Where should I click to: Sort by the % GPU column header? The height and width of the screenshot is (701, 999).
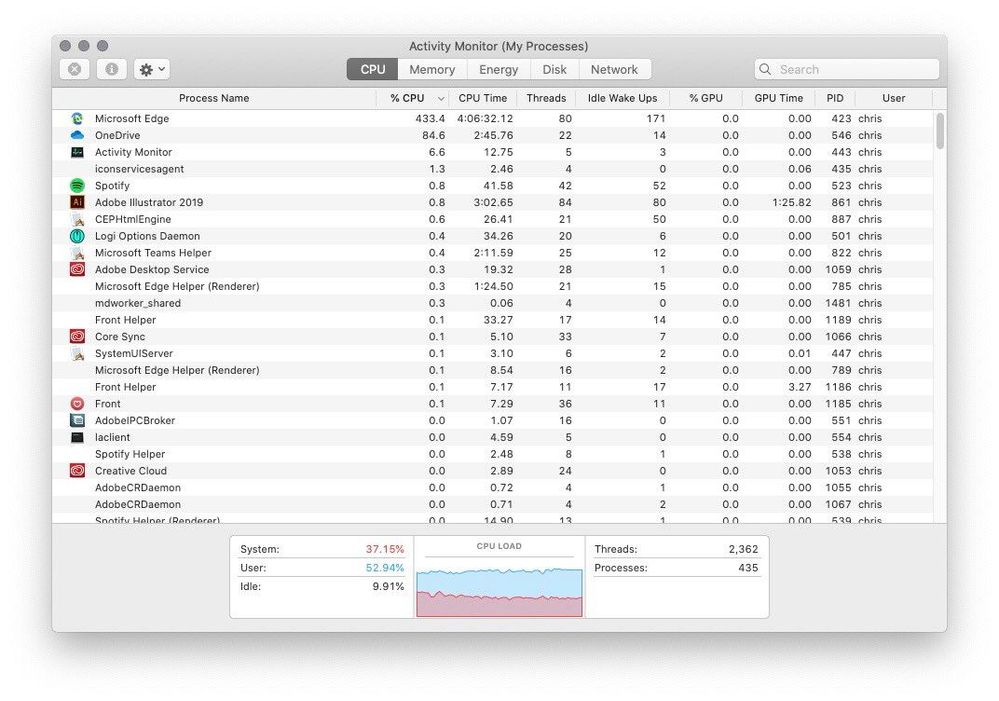click(x=706, y=98)
